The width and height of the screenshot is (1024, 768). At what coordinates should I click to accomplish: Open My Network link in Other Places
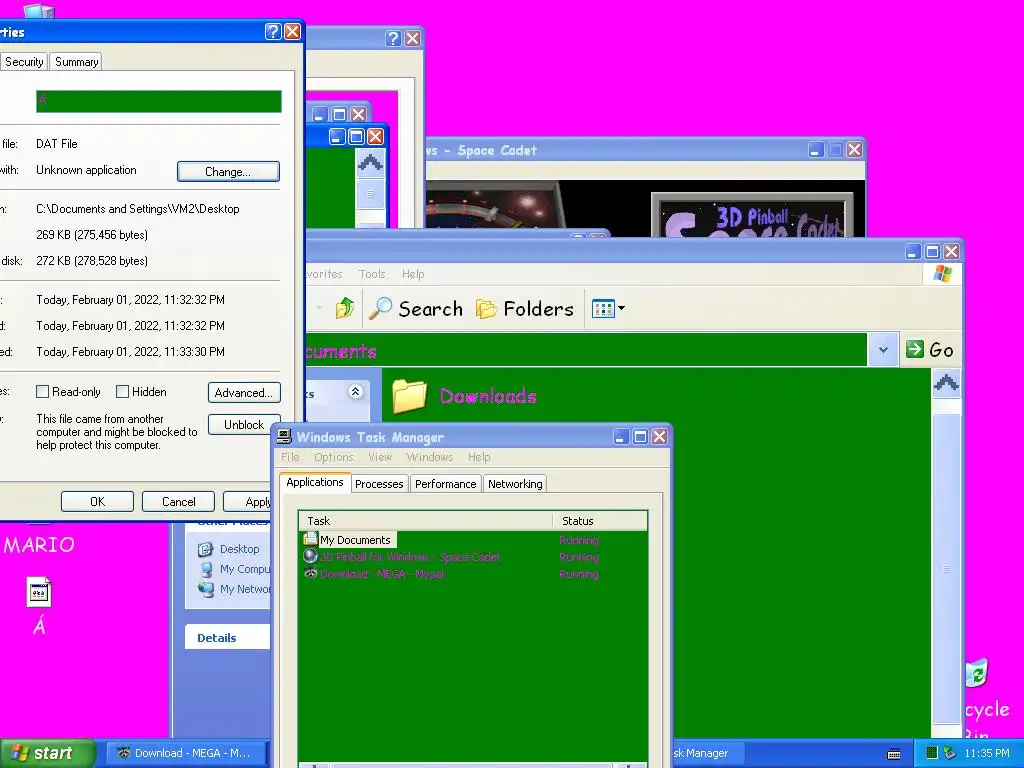click(234, 589)
